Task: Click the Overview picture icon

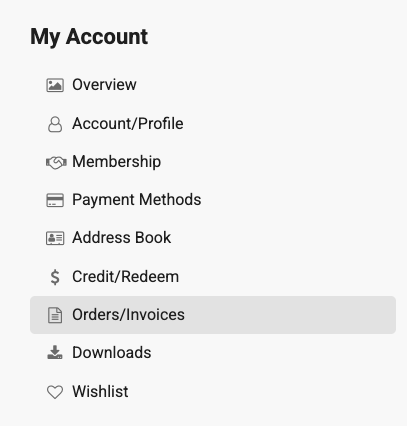Action: point(55,85)
